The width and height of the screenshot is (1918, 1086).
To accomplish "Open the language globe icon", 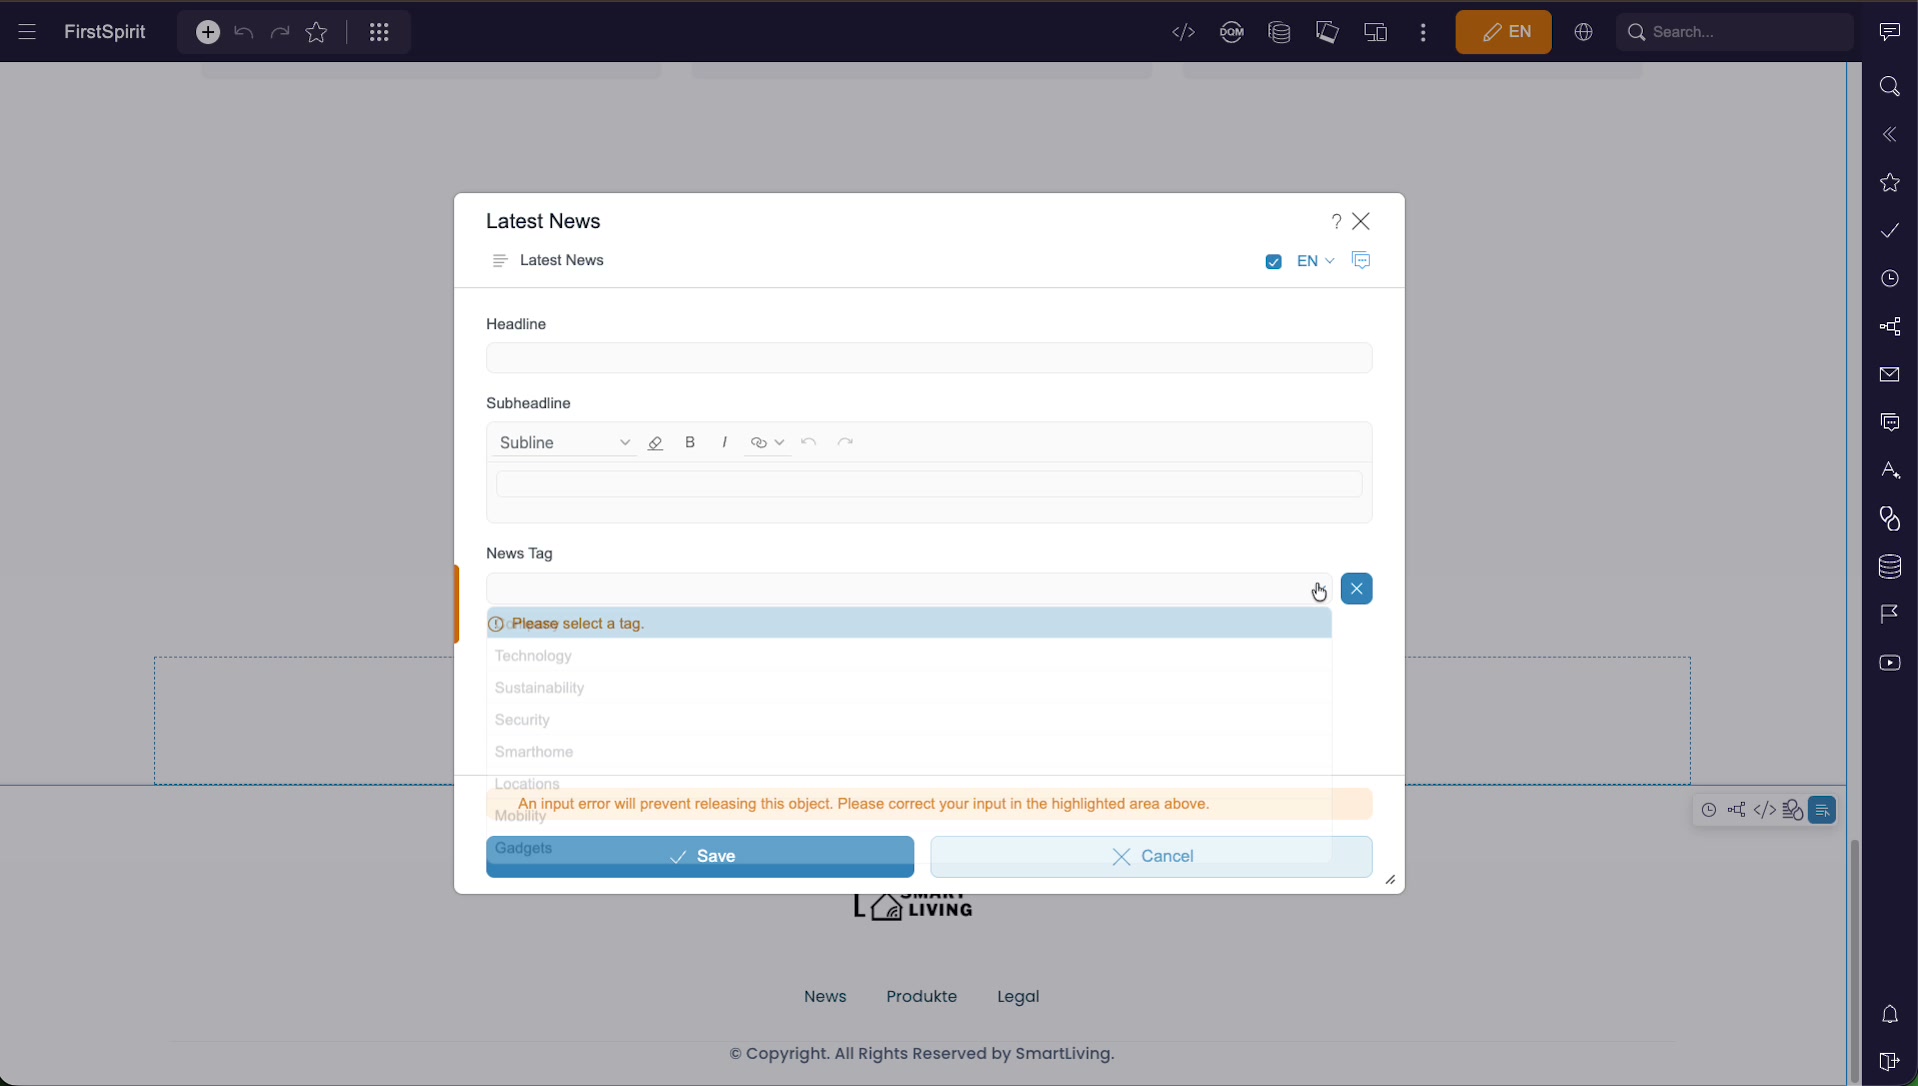I will pos(1583,32).
